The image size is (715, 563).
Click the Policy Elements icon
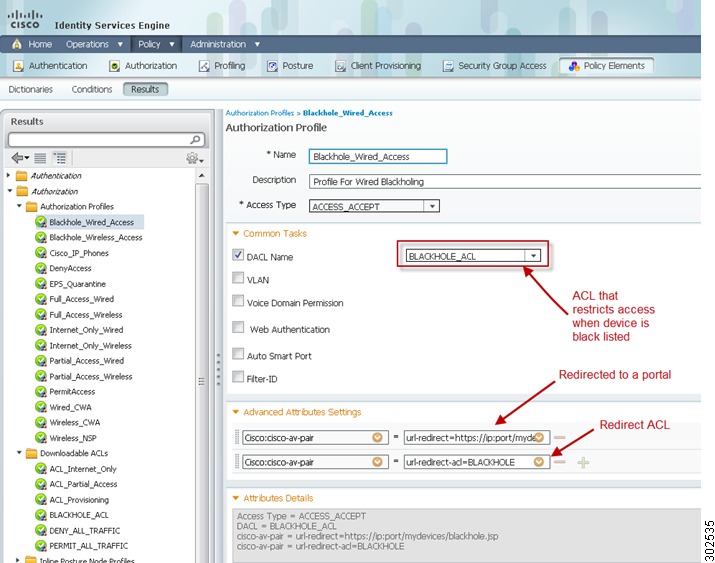pos(574,66)
